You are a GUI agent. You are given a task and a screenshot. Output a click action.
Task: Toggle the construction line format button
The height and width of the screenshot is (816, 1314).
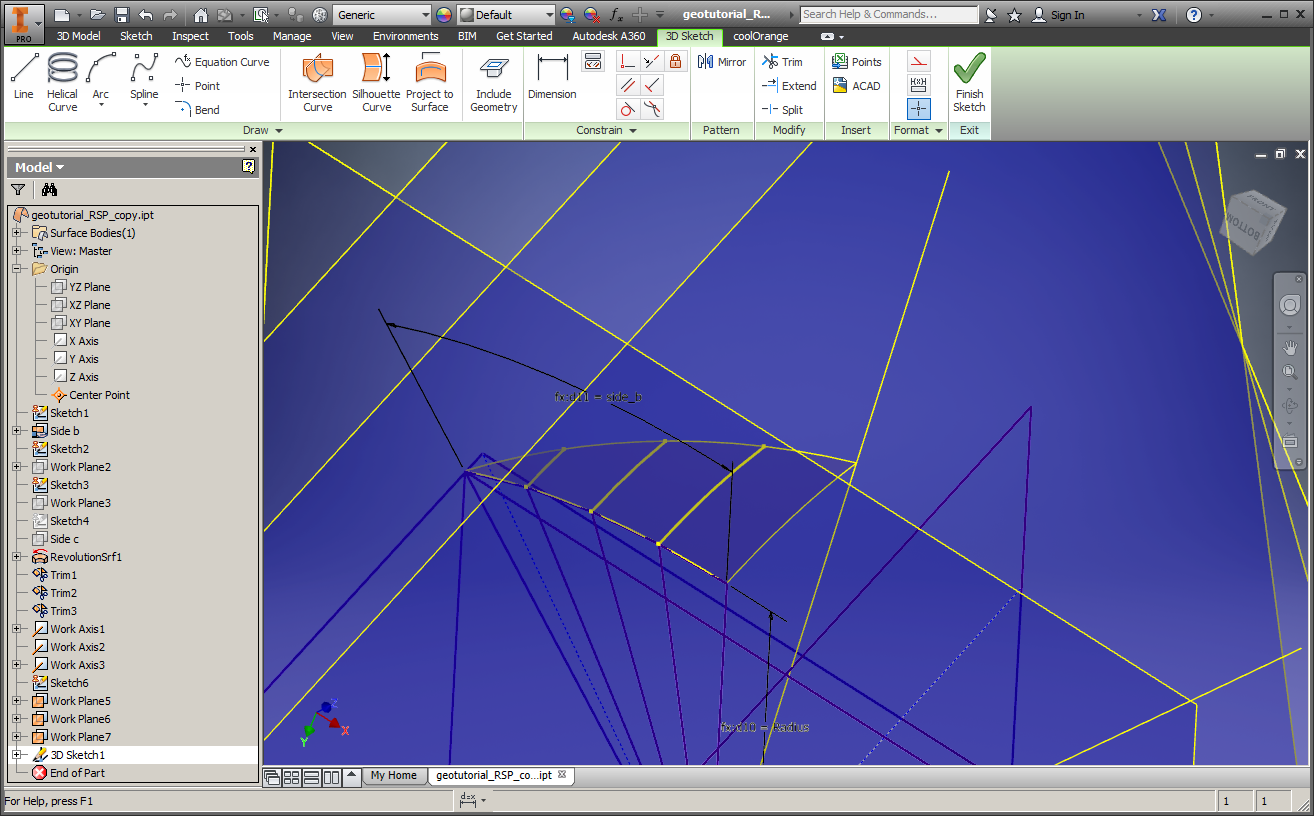919,62
